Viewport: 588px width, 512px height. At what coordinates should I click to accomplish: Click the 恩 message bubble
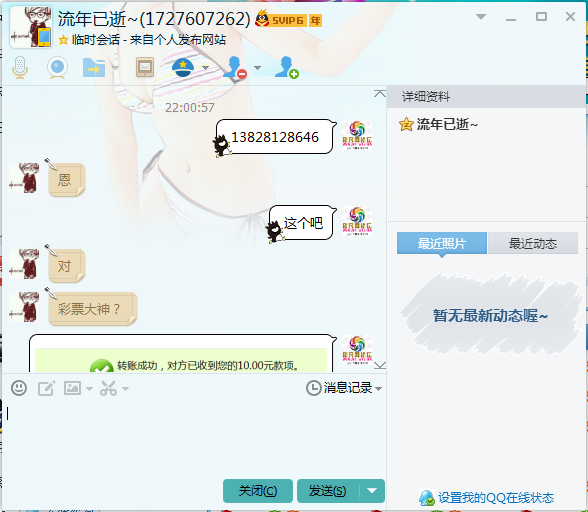pyautogui.click(x=66, y=179)
